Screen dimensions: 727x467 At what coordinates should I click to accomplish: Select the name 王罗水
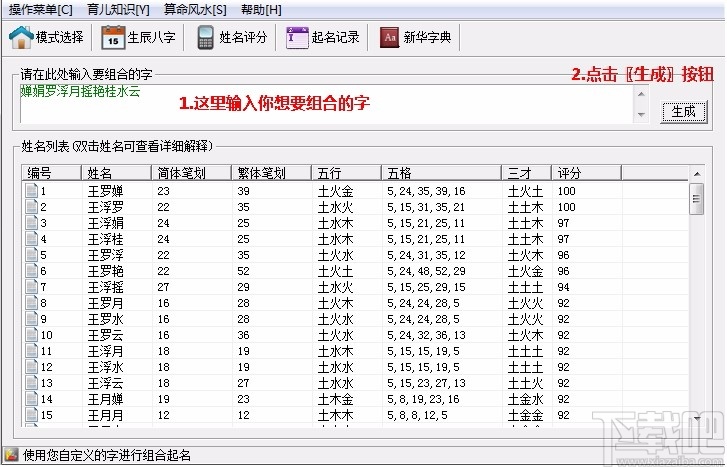106,319
